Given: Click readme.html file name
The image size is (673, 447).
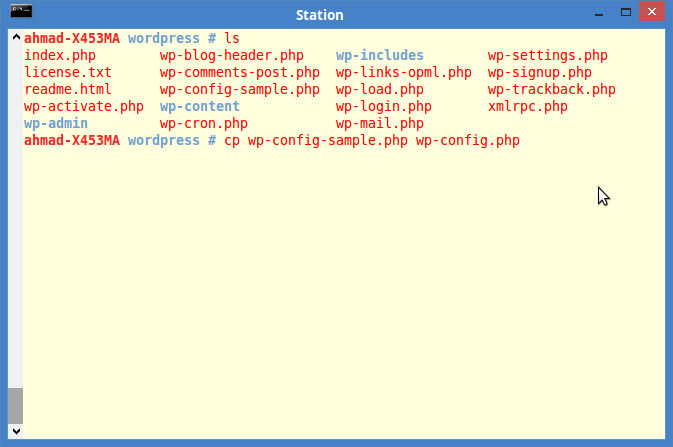Looking at the screenshot, I should 68,89.
